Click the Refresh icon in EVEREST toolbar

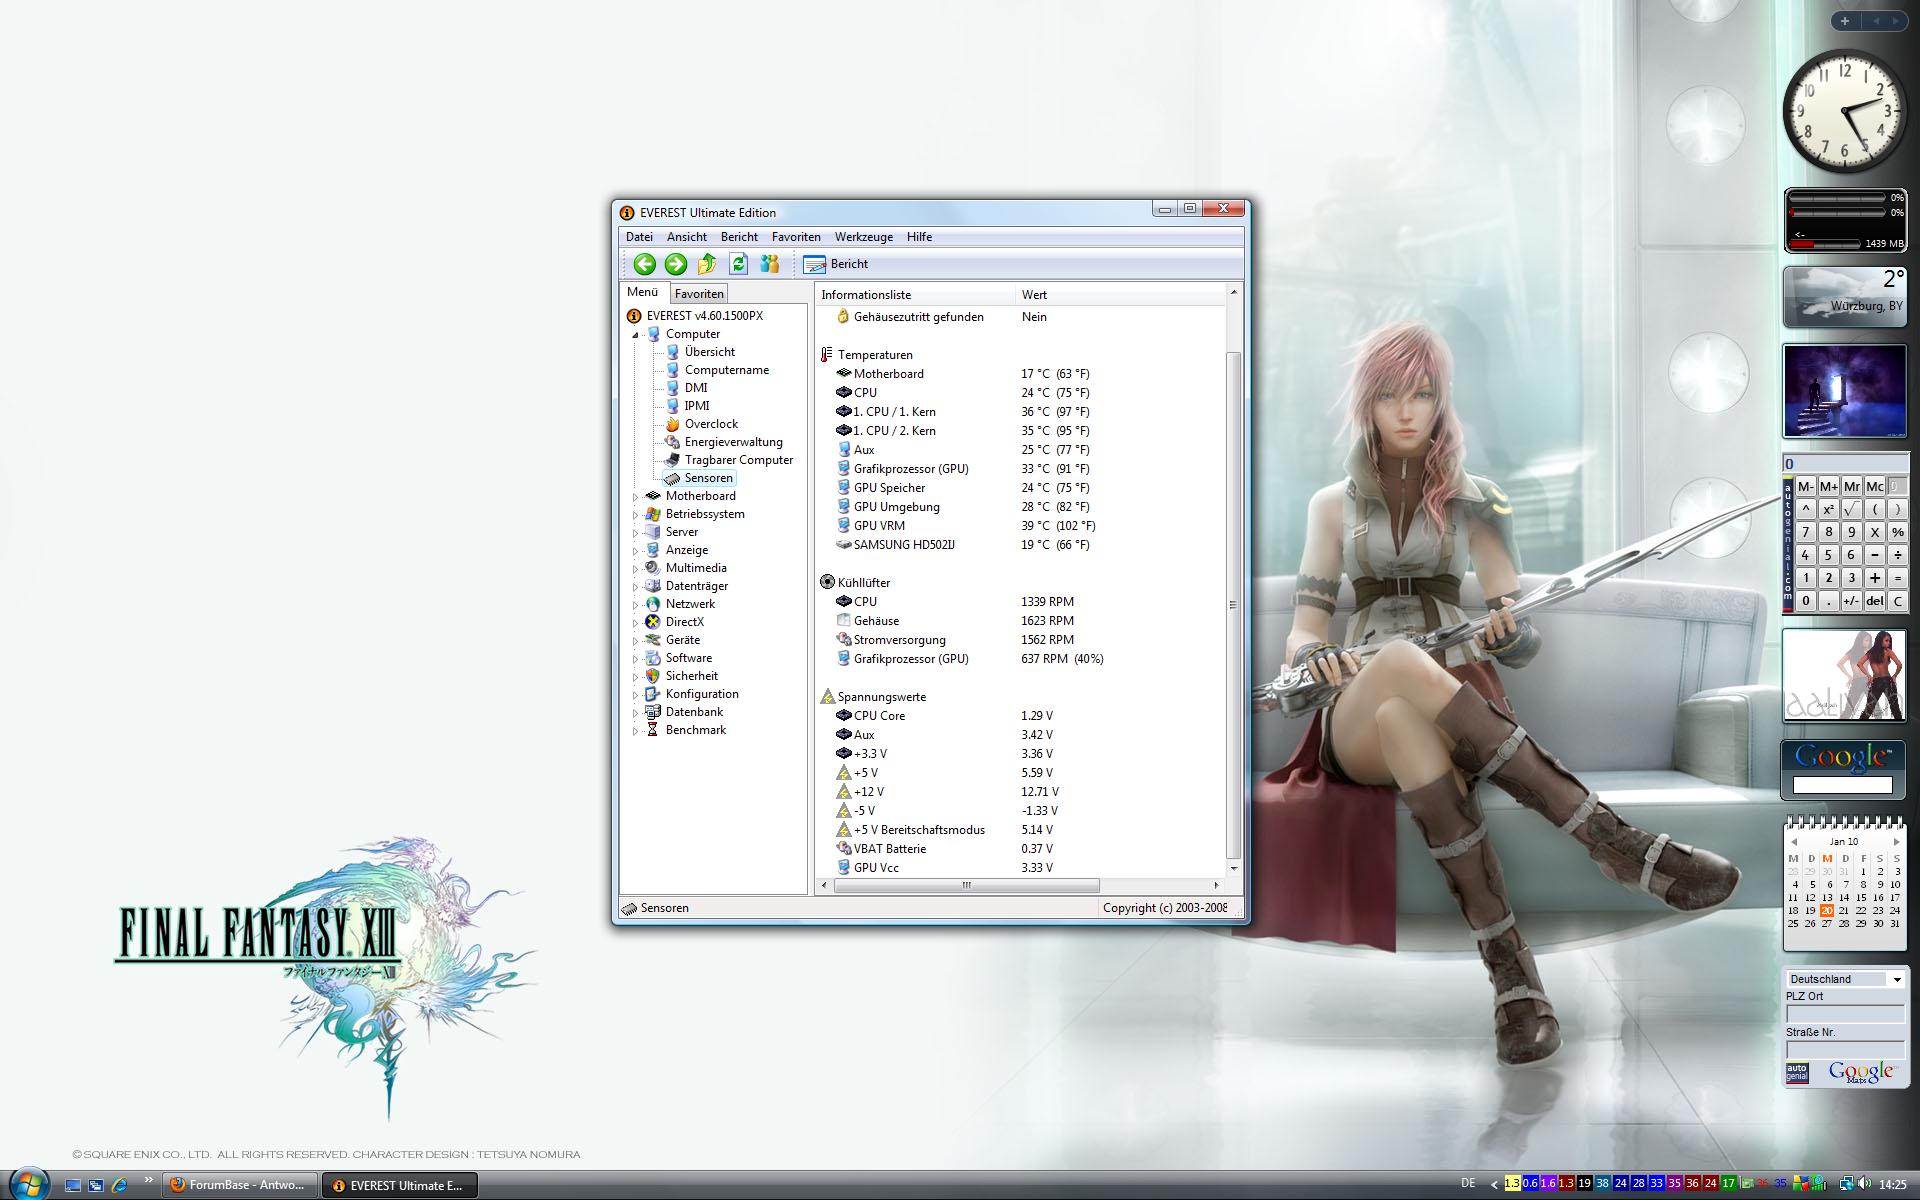point(738,264)
